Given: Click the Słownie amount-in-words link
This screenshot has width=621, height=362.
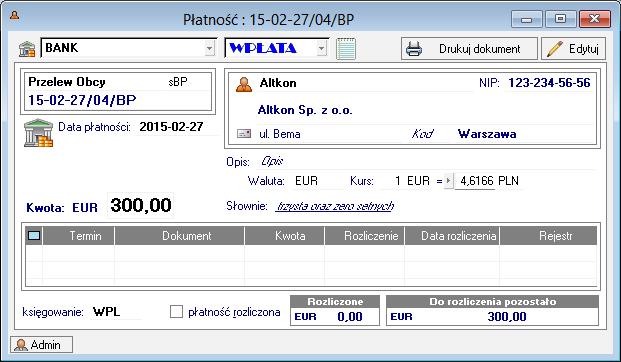Looking at the screenshot, I should pyautogui.click(x=335, y=206).
